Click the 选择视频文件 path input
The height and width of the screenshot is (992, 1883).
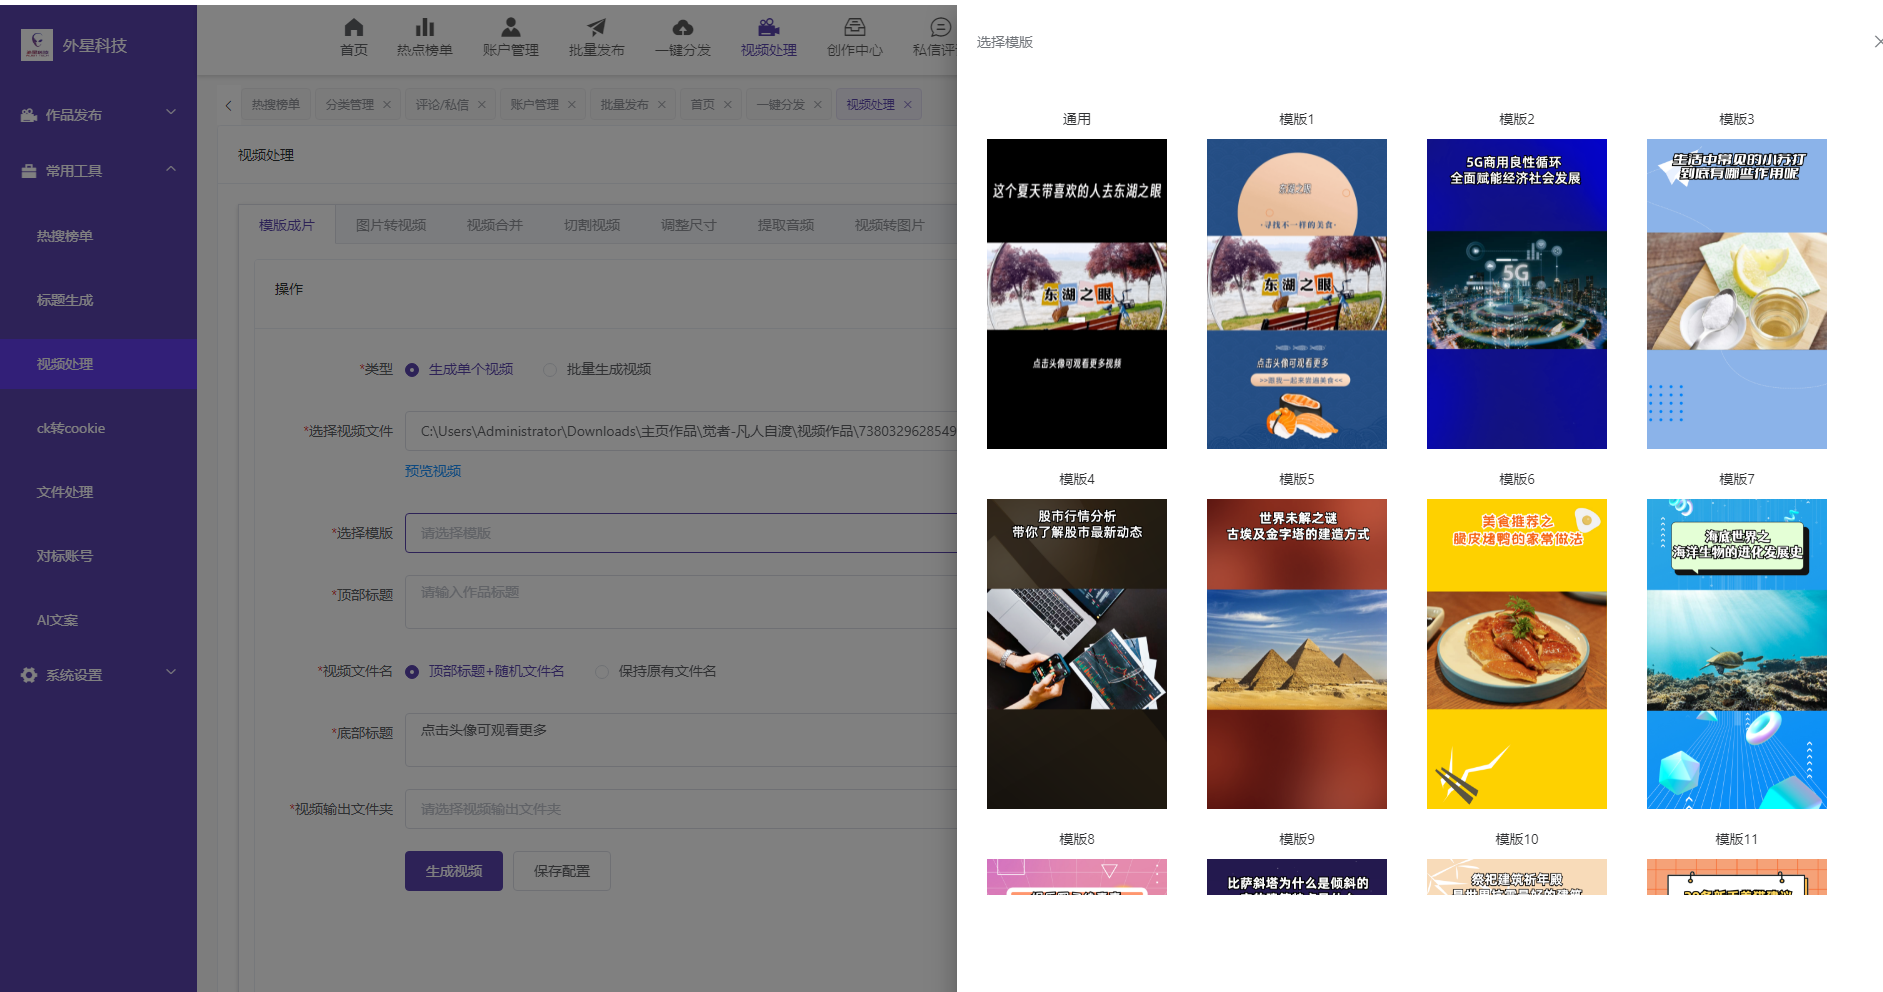681,431
